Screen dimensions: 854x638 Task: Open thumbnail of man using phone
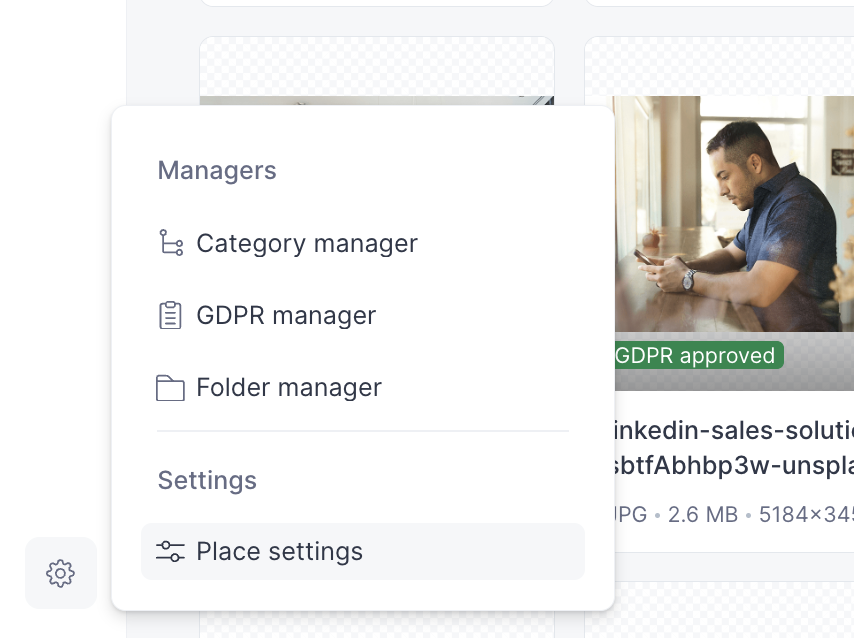tap(734, 214)
